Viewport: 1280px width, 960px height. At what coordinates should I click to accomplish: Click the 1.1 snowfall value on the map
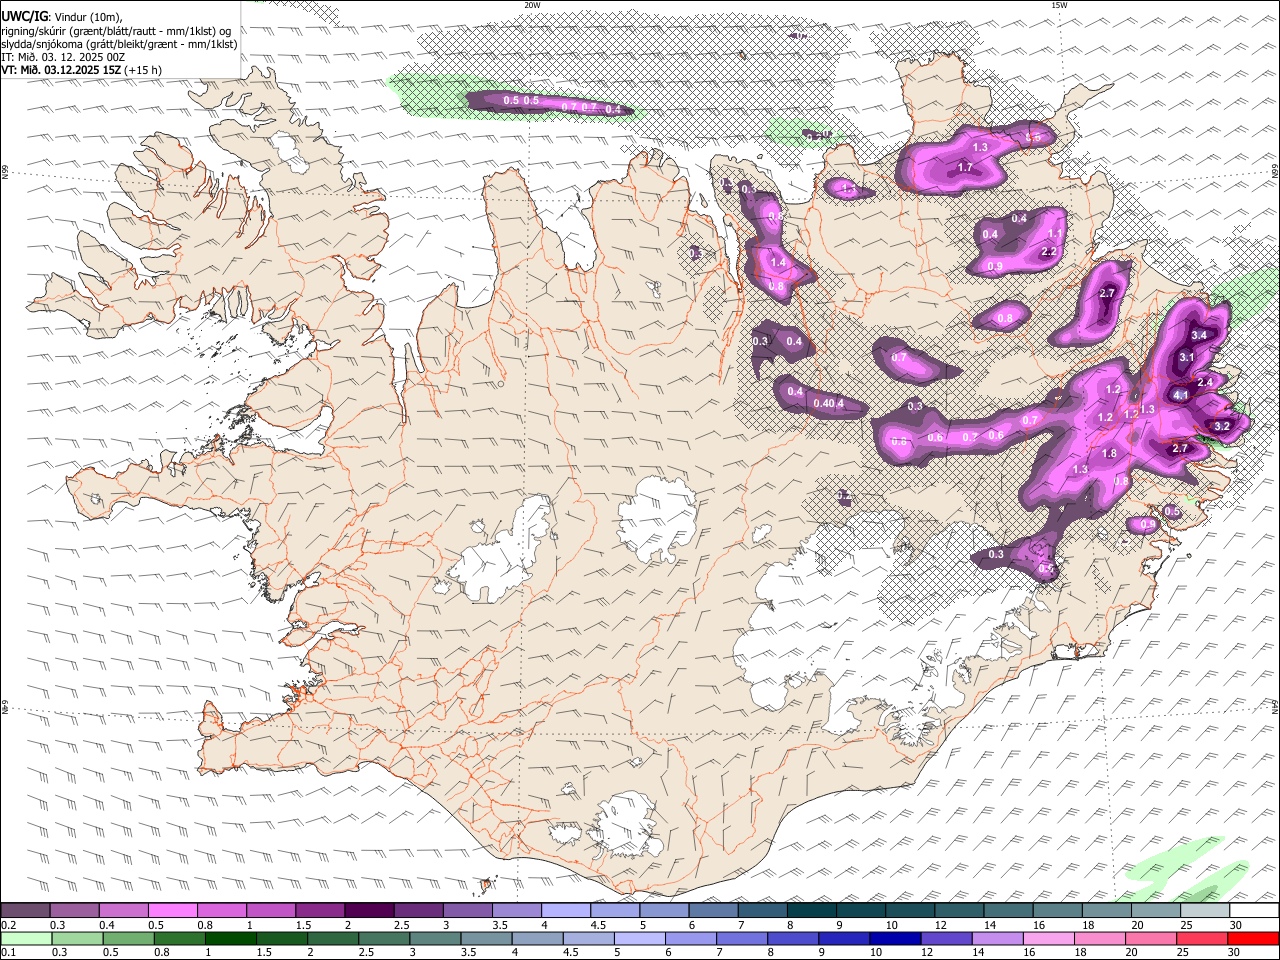[1055, 234]
